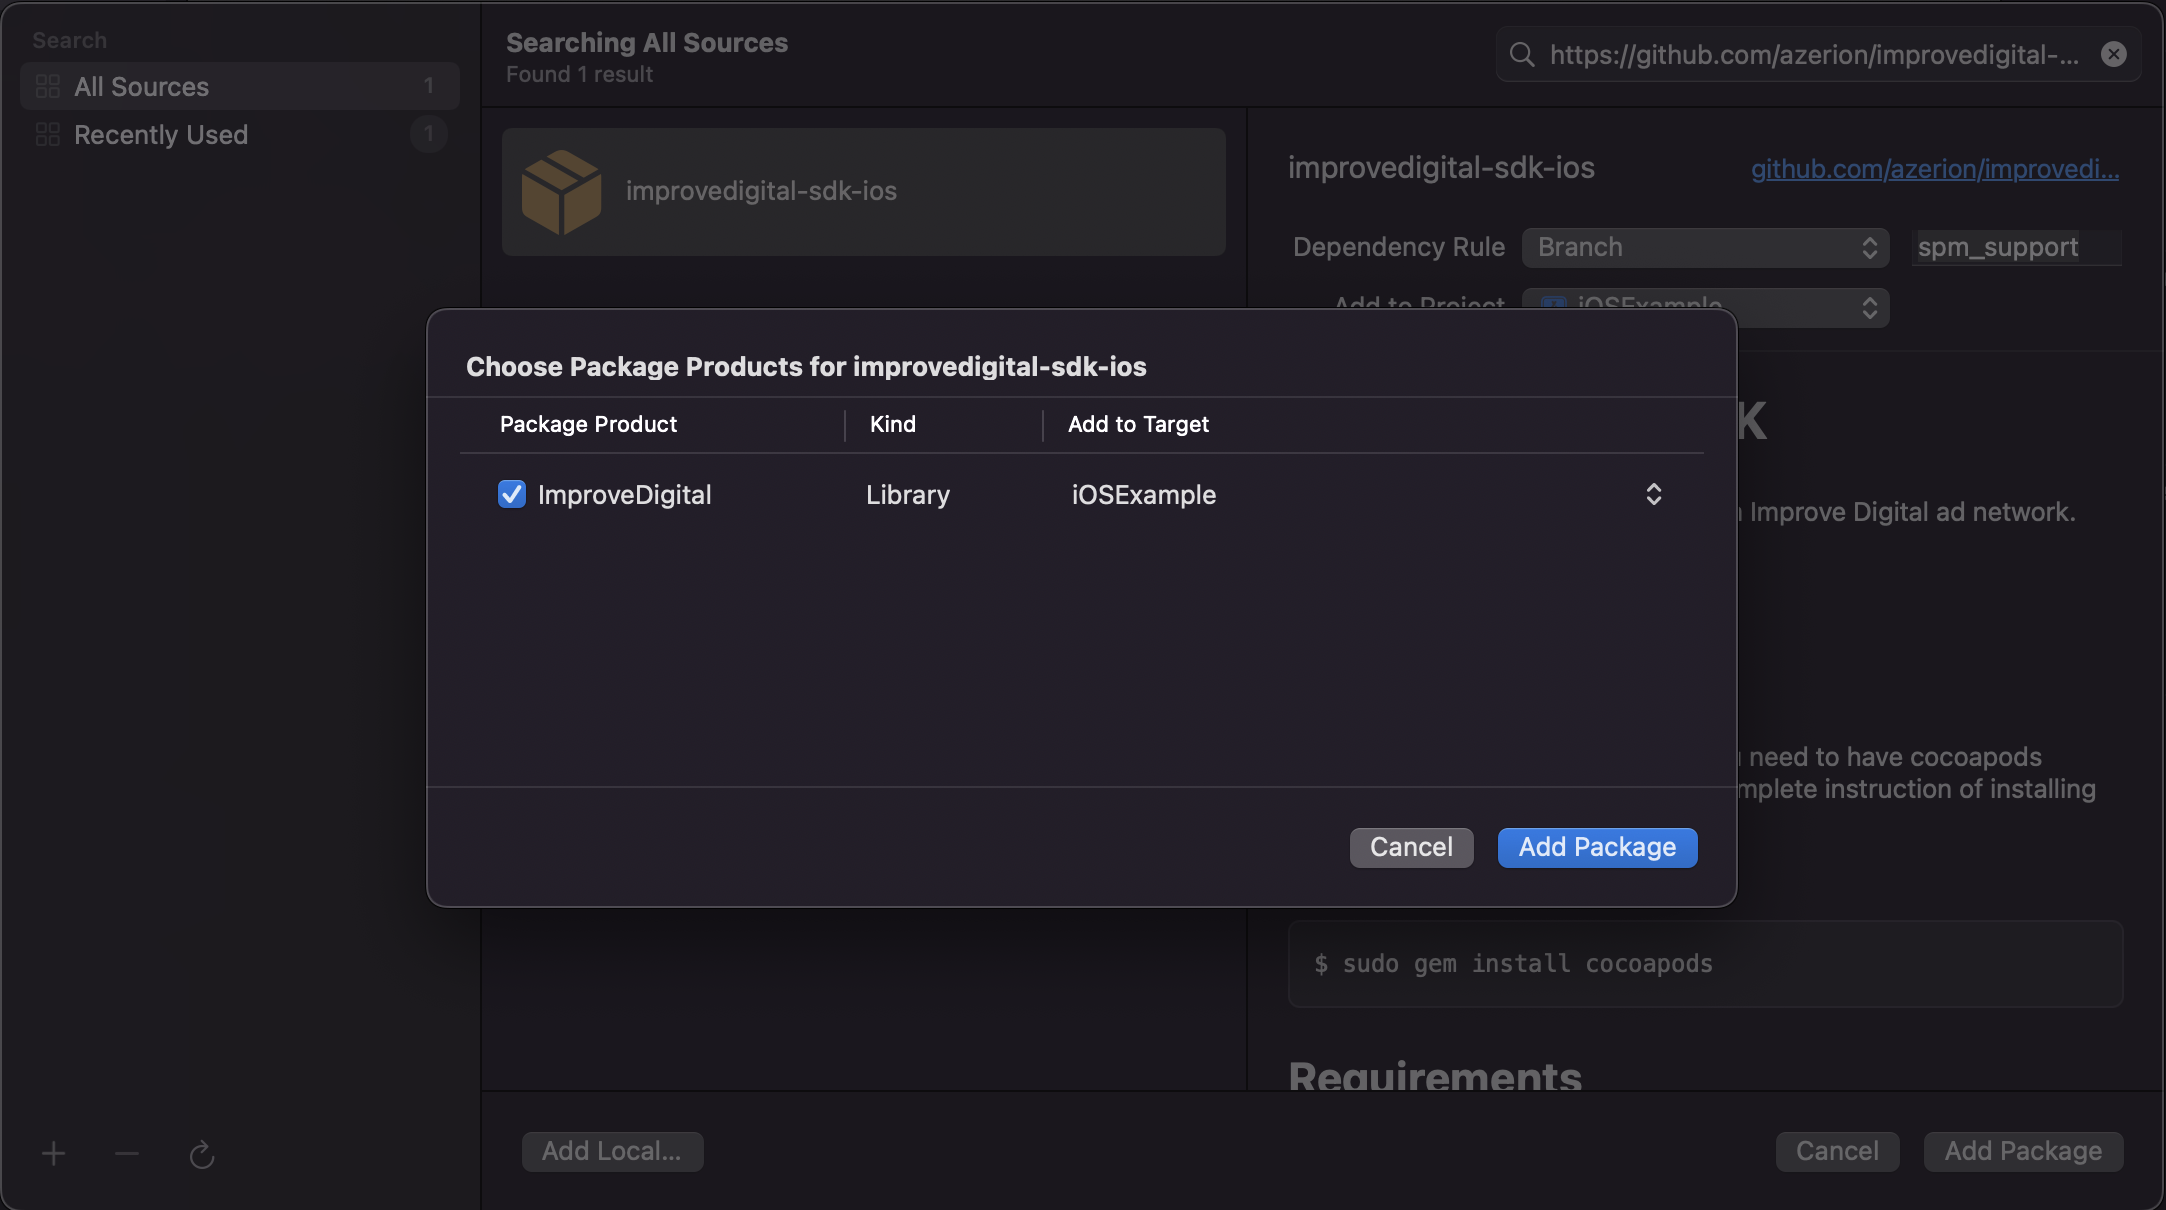Cancel the Choose Package Products dialog

1411,847
